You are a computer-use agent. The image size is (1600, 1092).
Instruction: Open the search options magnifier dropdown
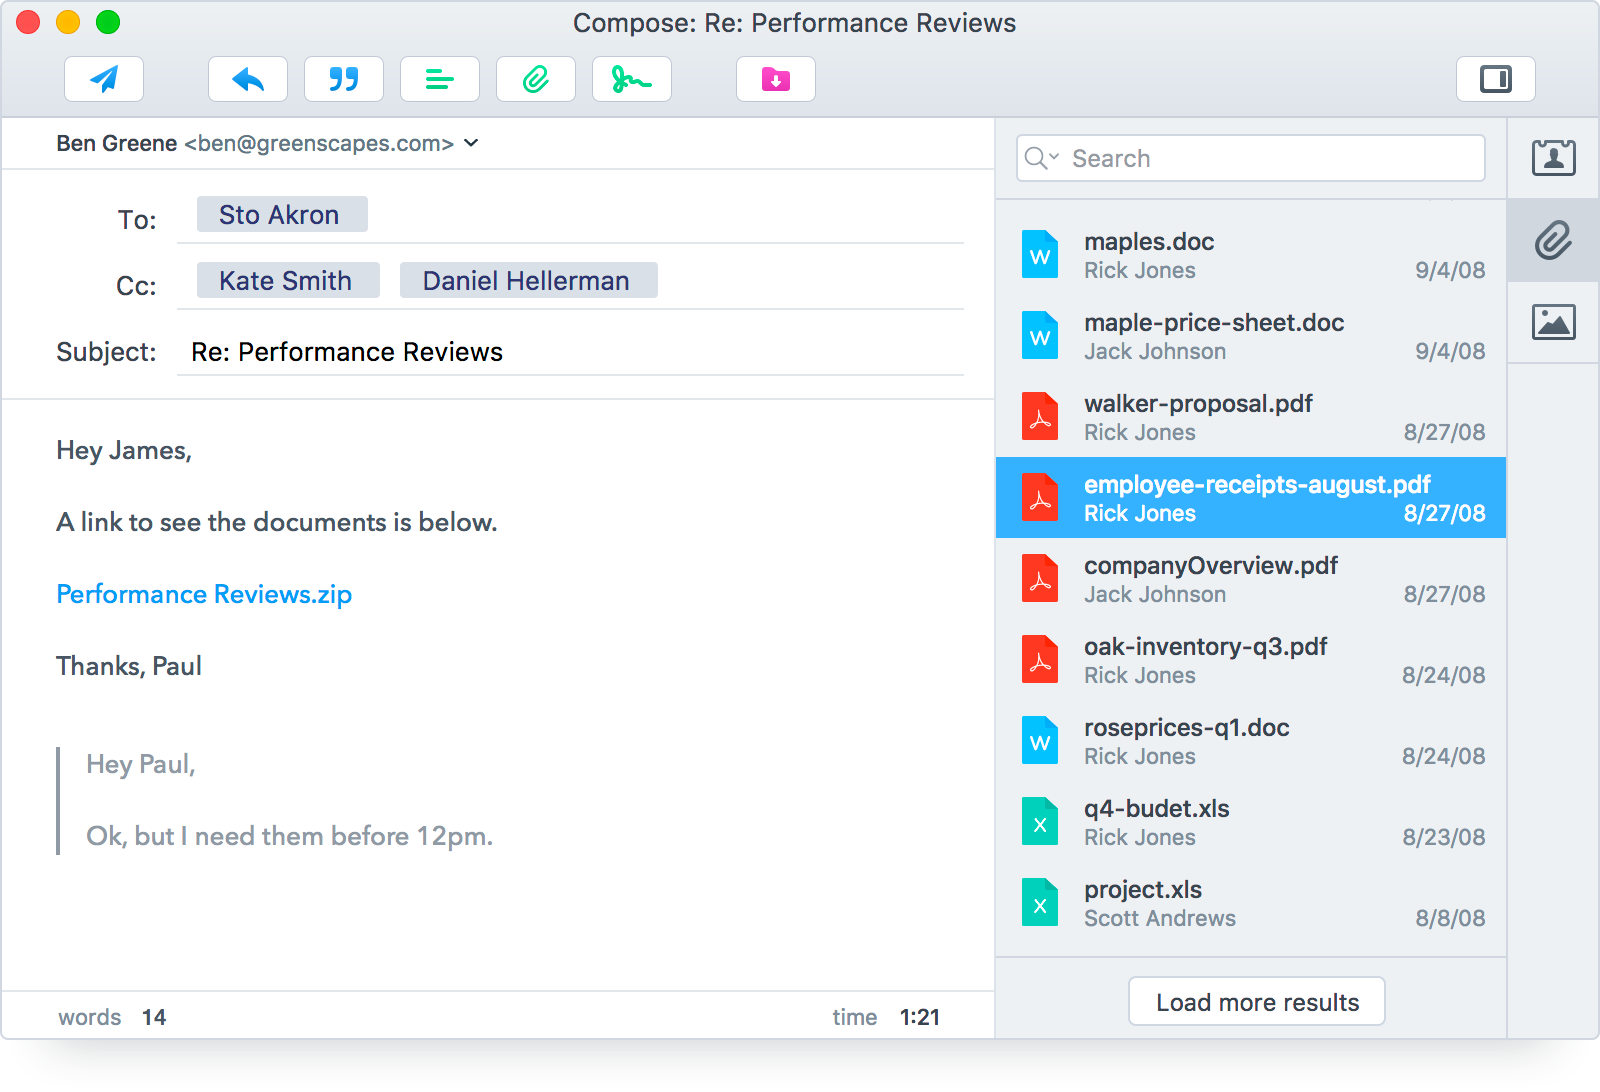[1041, 158]
